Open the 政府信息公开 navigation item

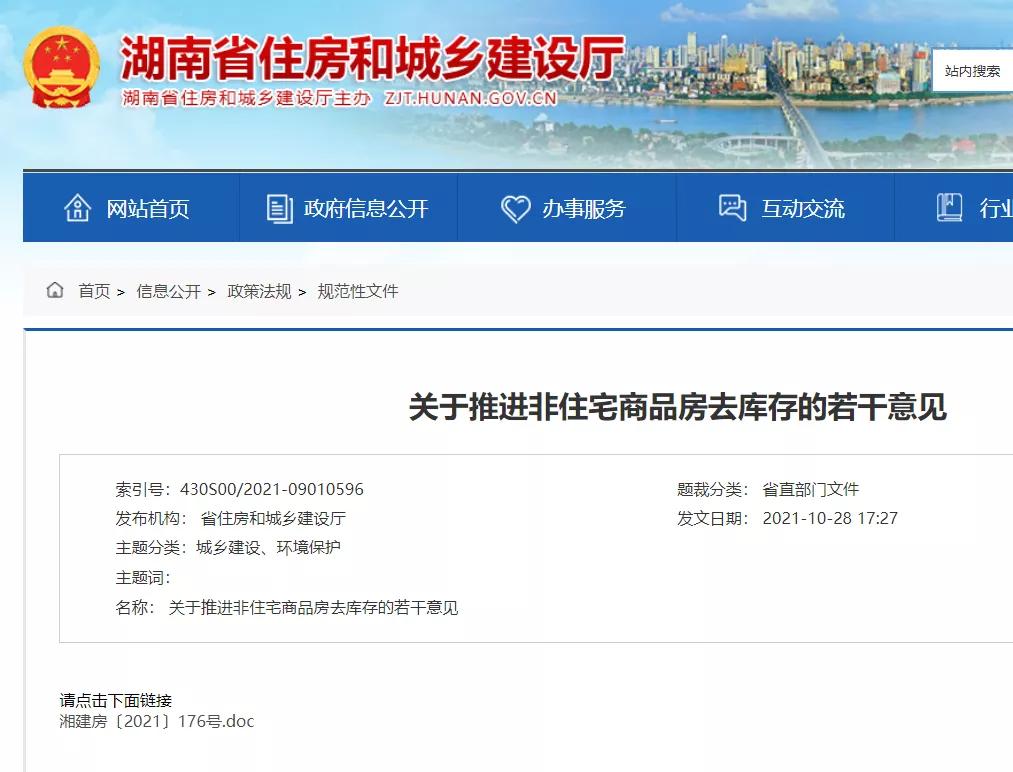(348, 208)
